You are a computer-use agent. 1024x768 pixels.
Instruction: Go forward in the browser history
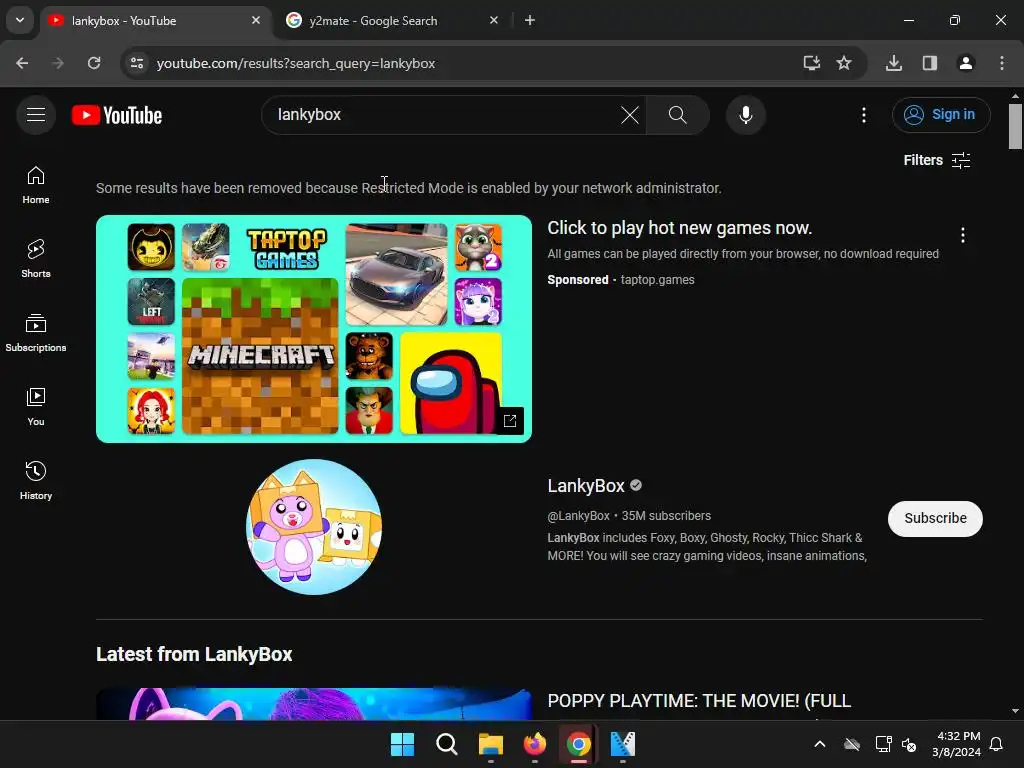pyautogui.click(x=57, y=63)
